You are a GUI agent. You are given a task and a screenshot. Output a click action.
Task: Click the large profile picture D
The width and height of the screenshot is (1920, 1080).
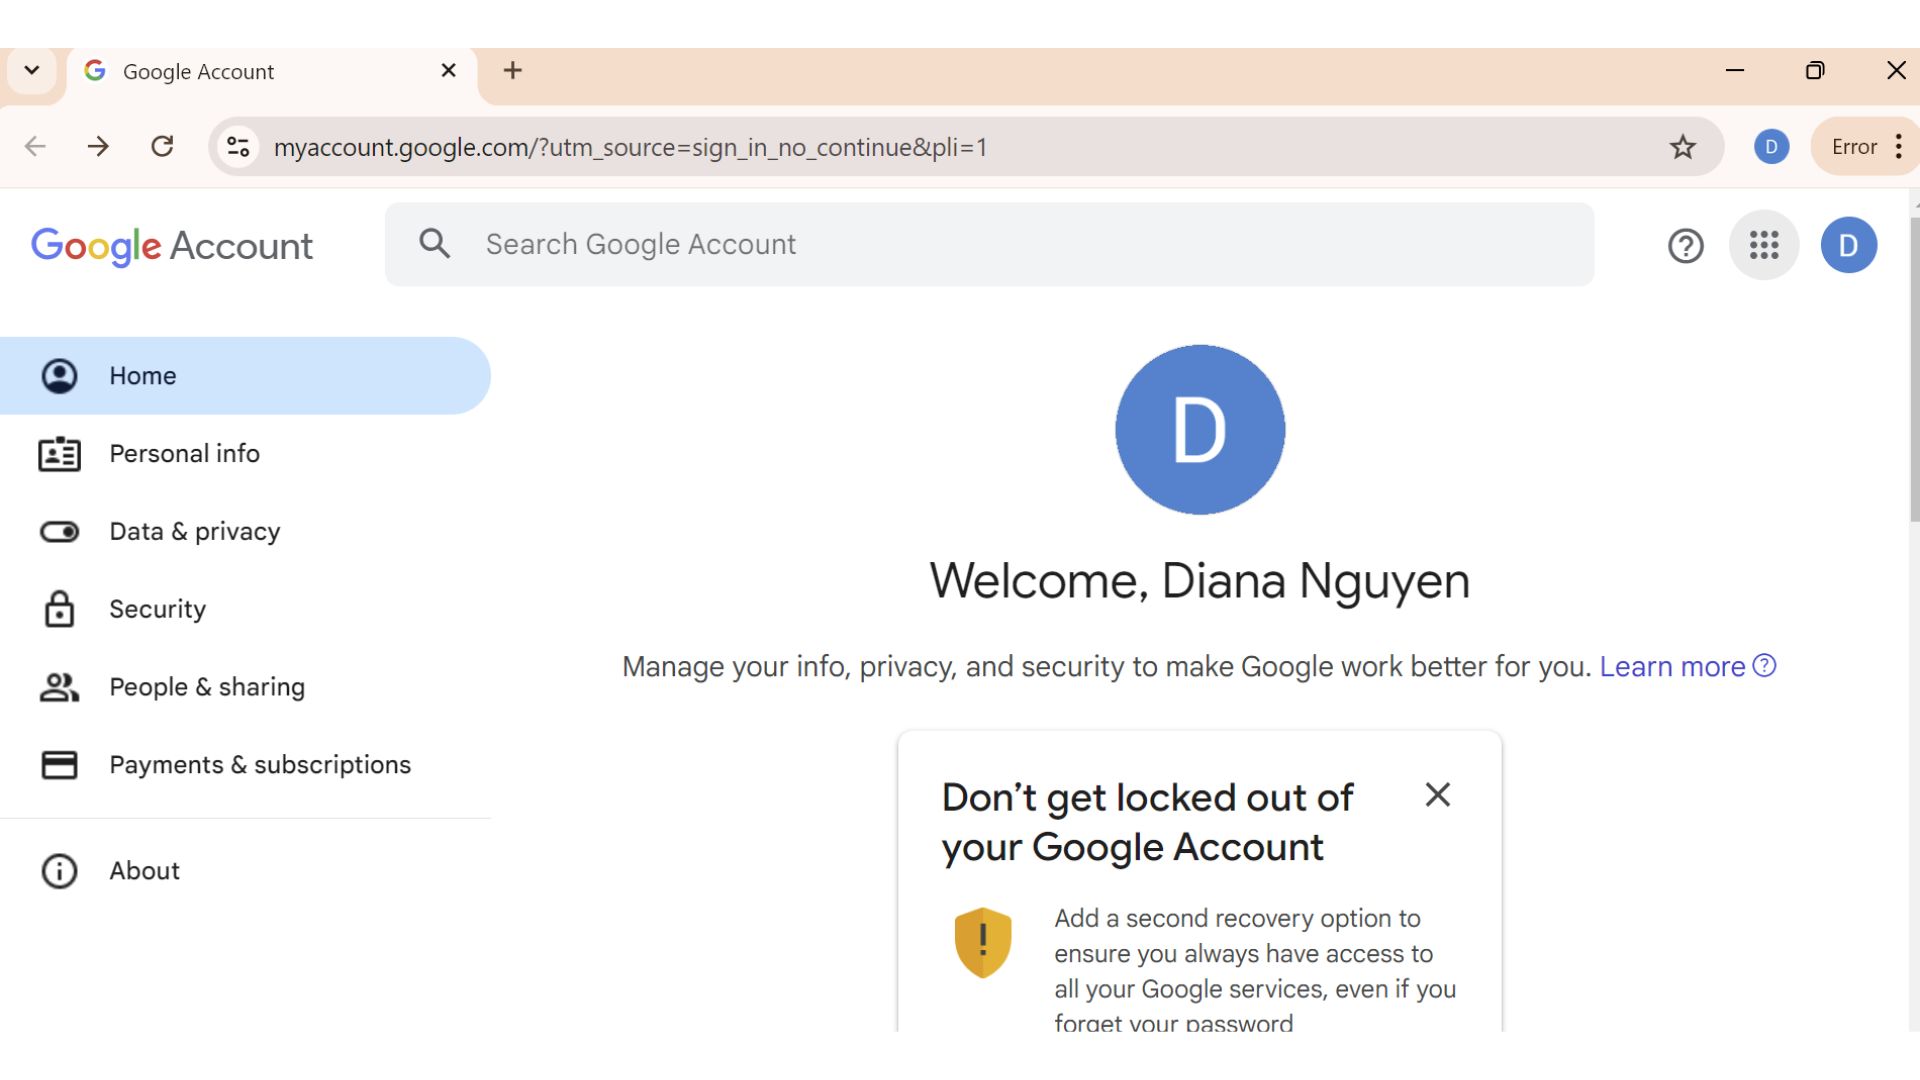(x=1200, y=430)
